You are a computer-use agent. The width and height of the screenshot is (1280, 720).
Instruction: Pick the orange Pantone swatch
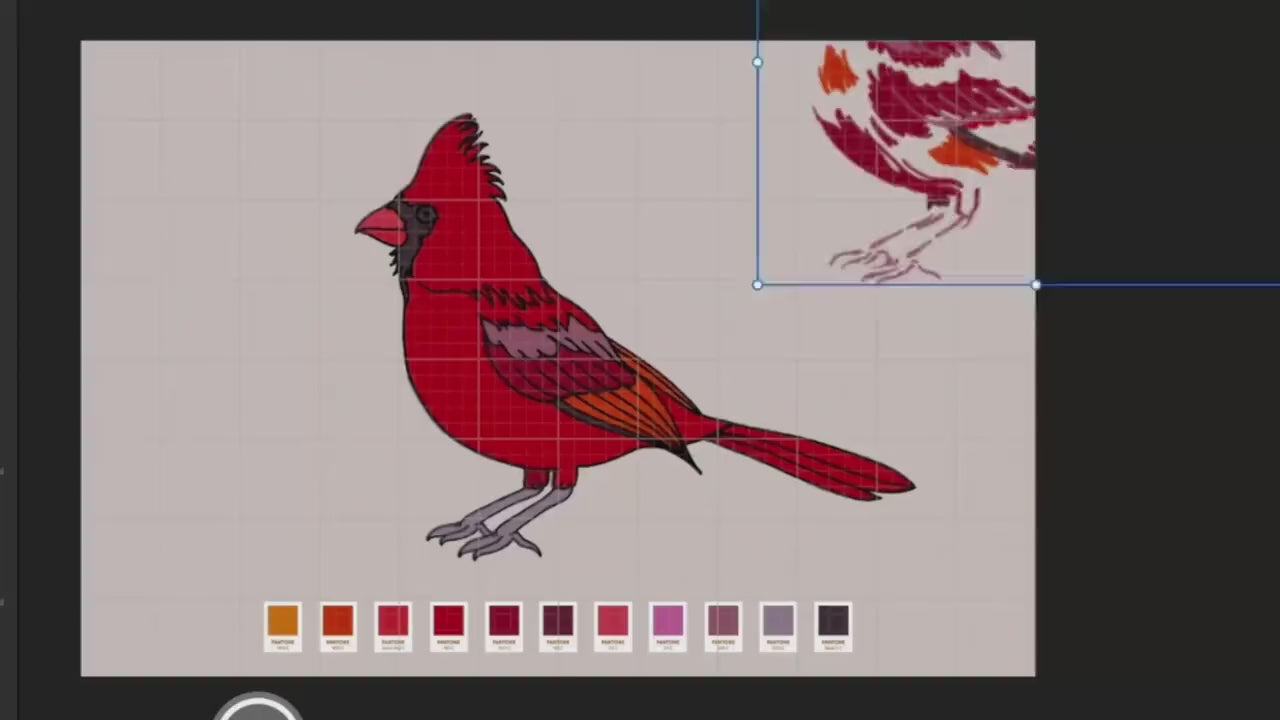click(x=283, y=621)
